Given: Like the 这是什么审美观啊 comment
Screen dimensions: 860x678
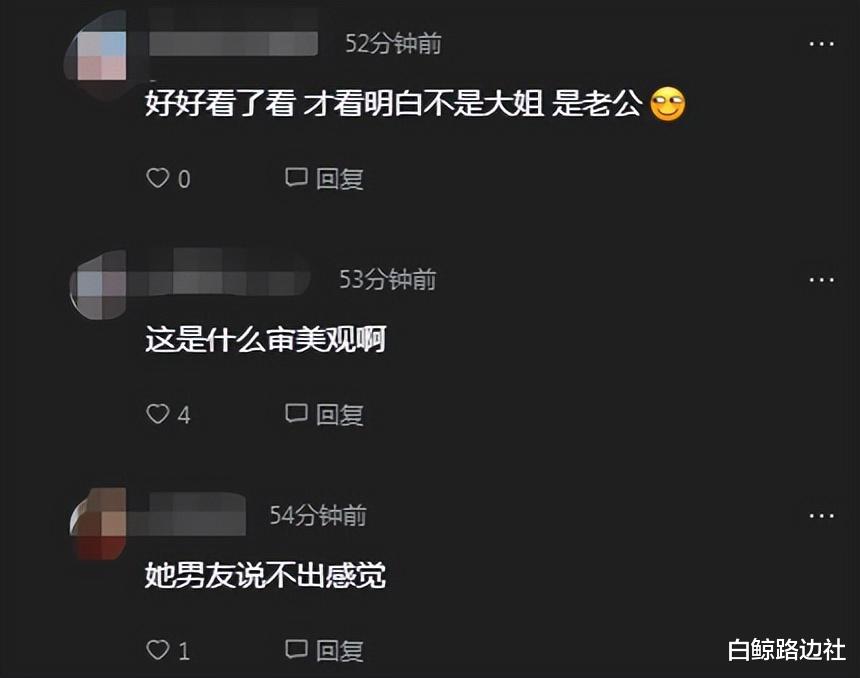Looking at the screenshot, I should [x=158, y=414].
